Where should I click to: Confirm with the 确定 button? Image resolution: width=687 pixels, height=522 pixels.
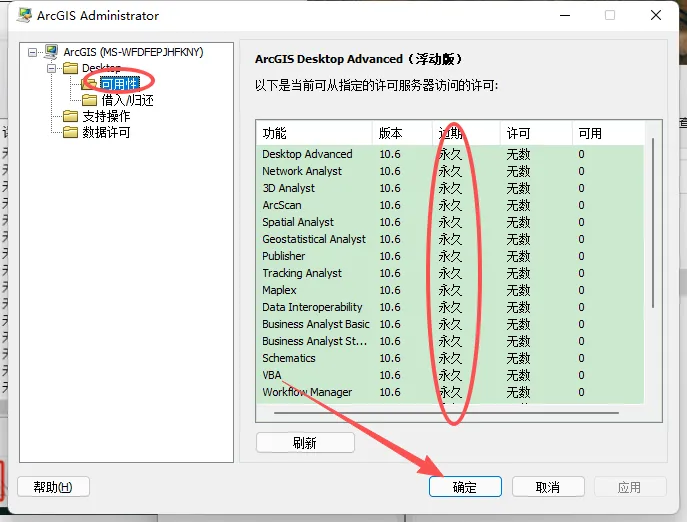465,487
